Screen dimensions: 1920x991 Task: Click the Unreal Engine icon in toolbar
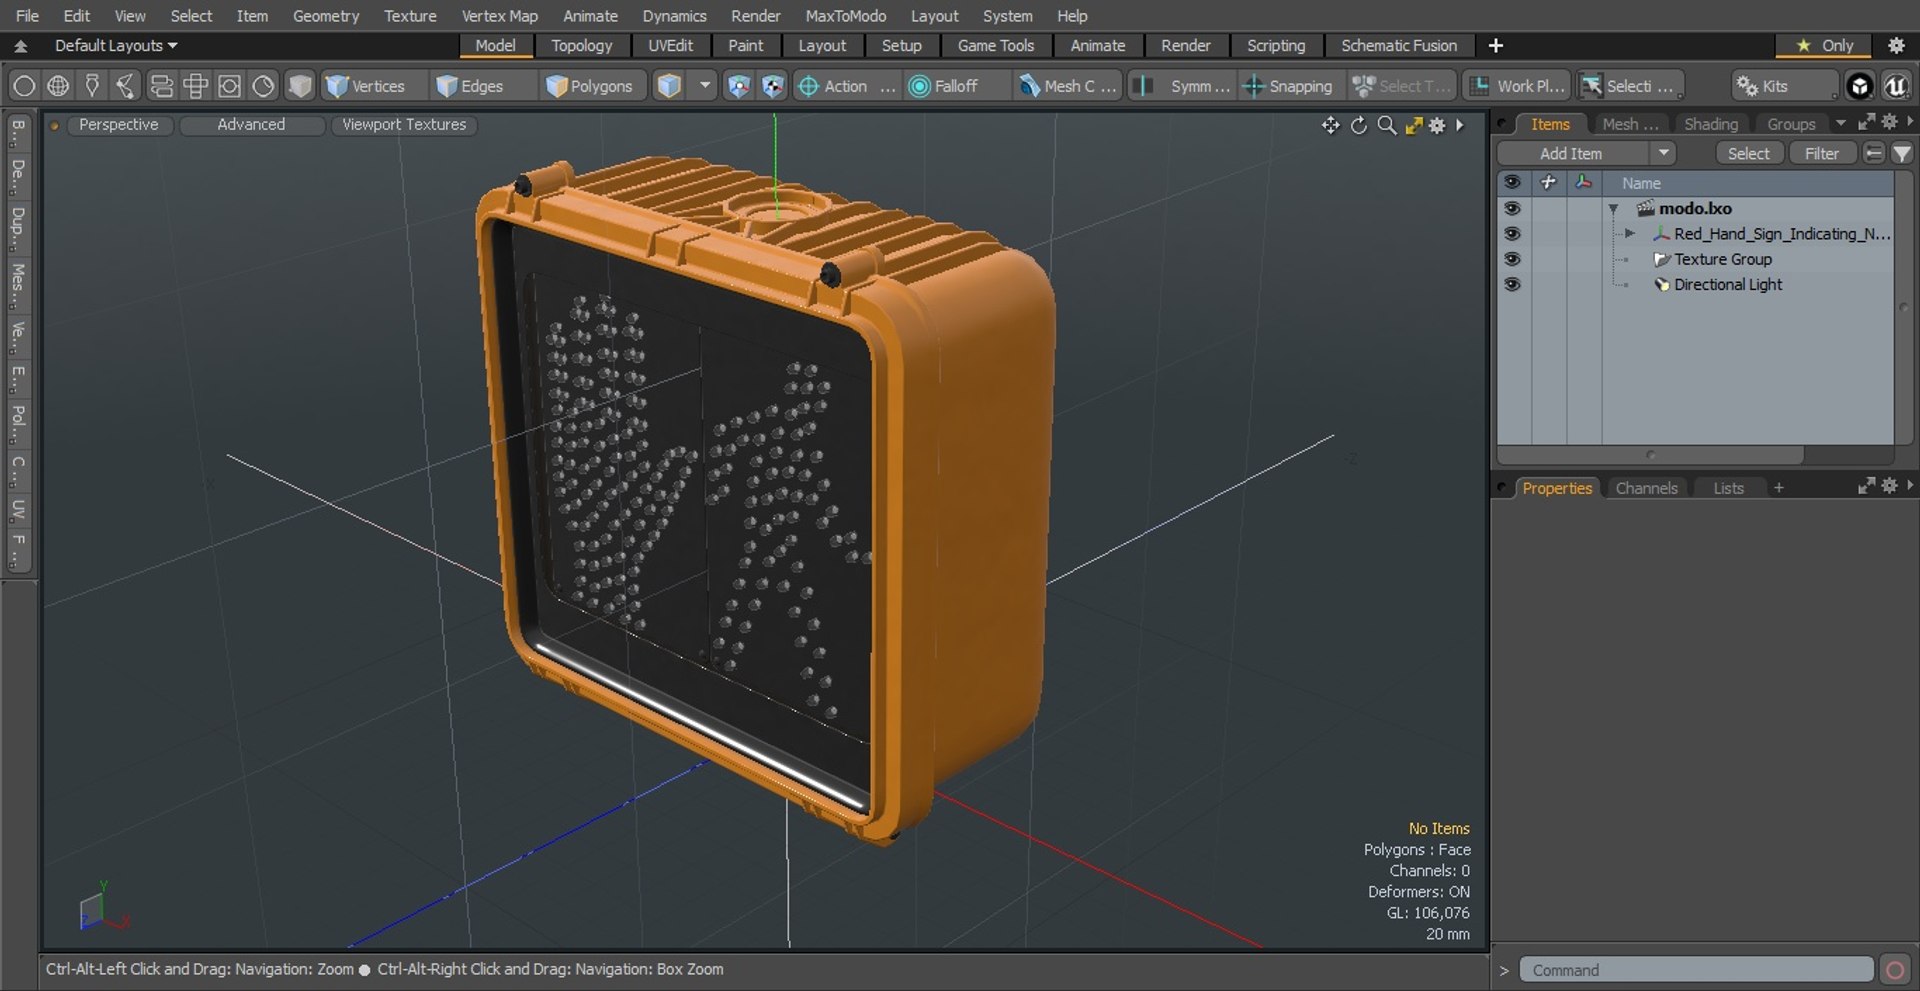click(x=1895, y=86)
